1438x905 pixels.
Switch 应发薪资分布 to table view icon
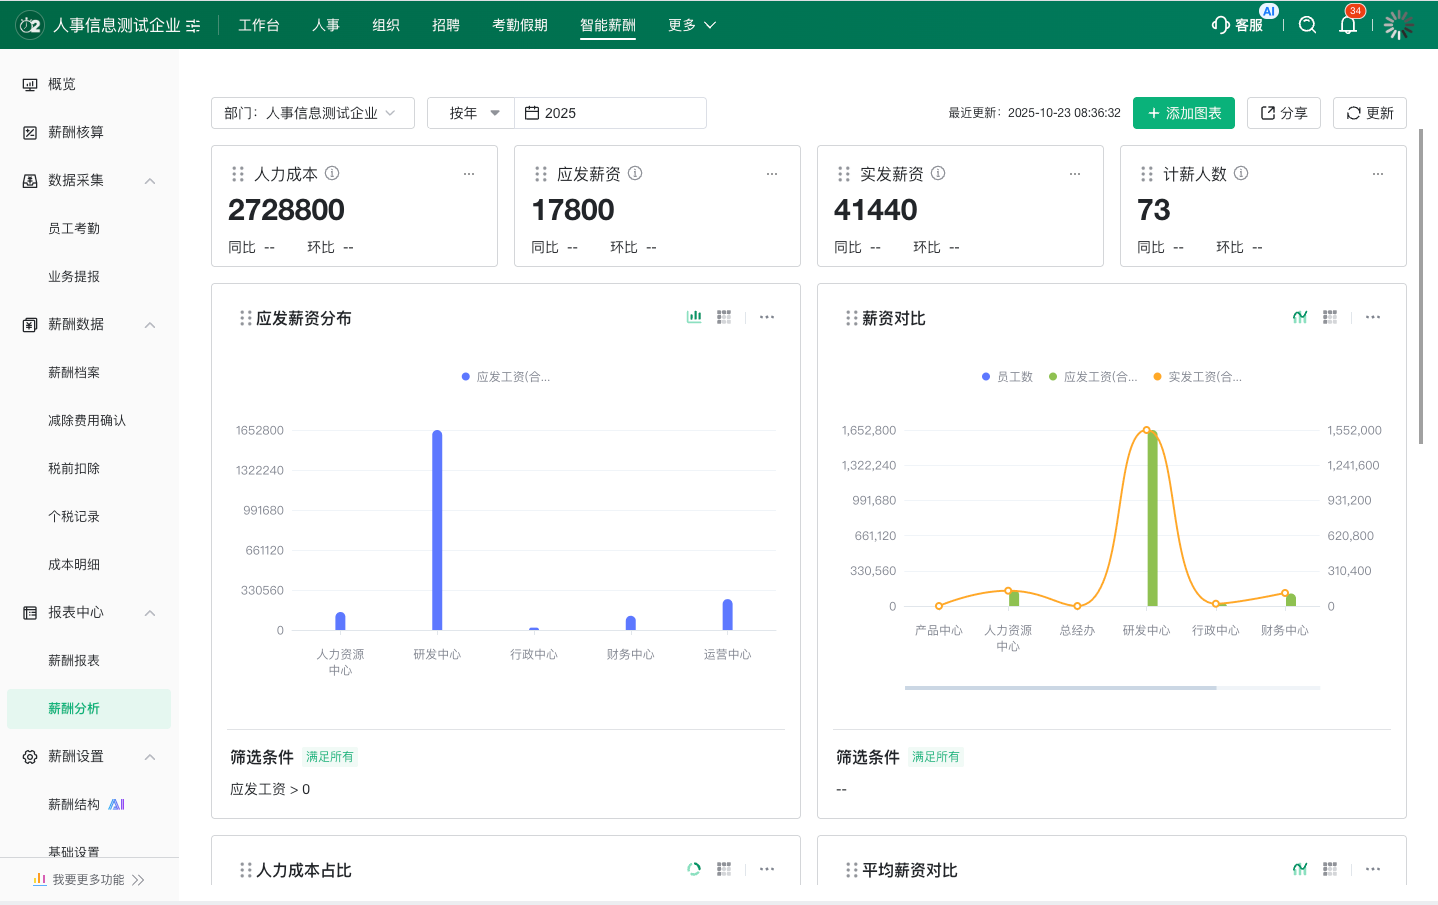click(724, 317)
